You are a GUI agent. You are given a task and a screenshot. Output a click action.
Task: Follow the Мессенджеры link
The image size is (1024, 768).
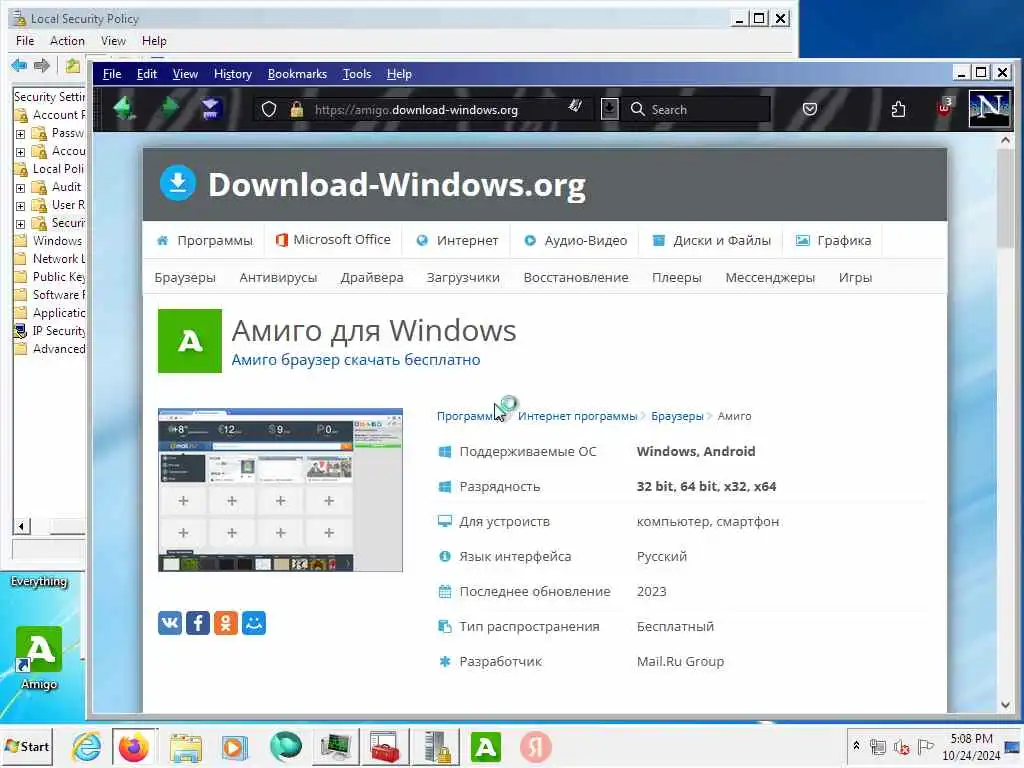pos(770,278)
